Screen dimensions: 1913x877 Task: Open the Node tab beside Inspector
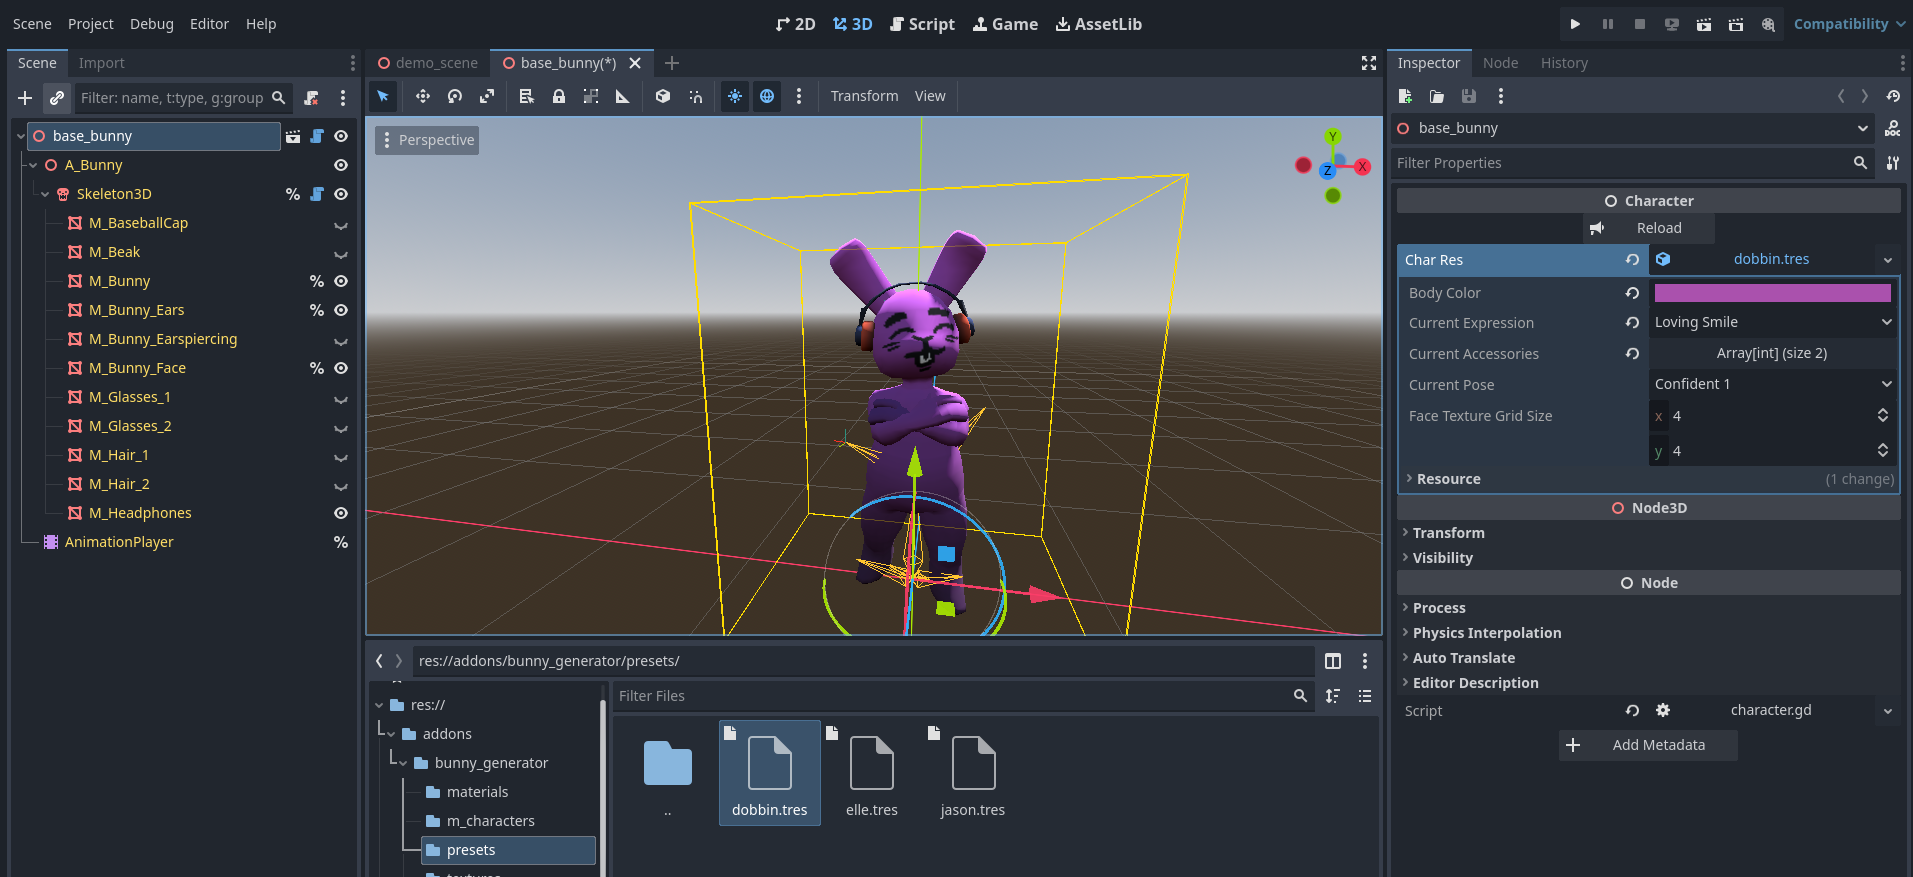coord(1500,63)
